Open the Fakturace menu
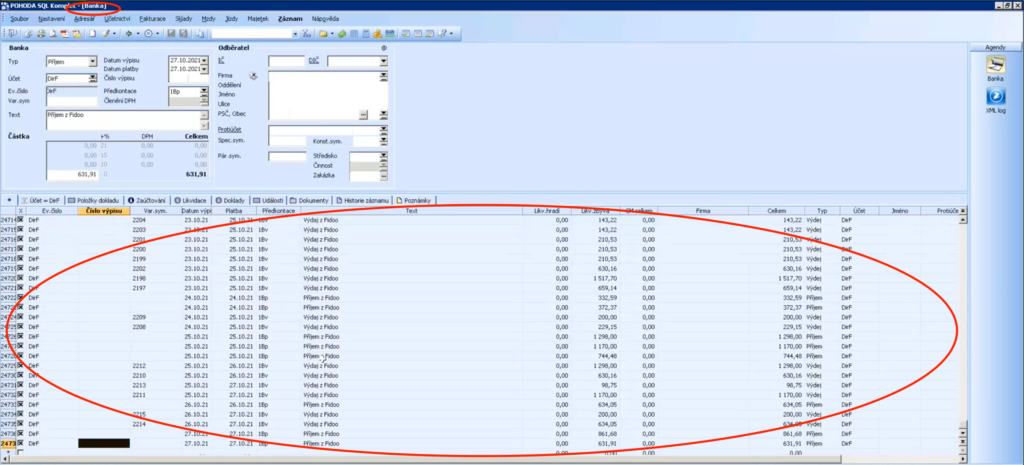Screen dimensions: 1024x465 click(153, 19)
